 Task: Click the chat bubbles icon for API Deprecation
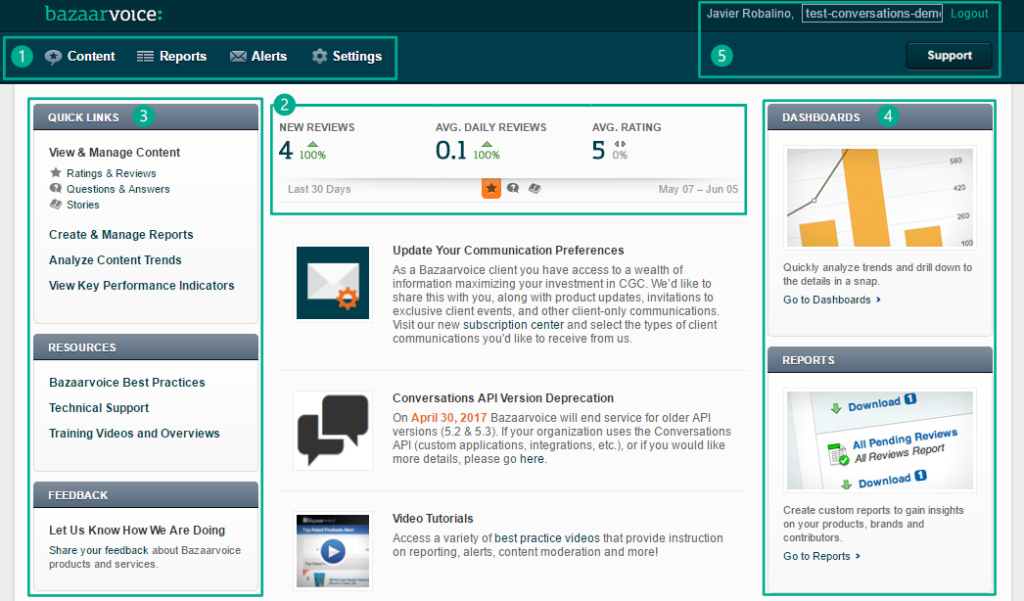332,430
